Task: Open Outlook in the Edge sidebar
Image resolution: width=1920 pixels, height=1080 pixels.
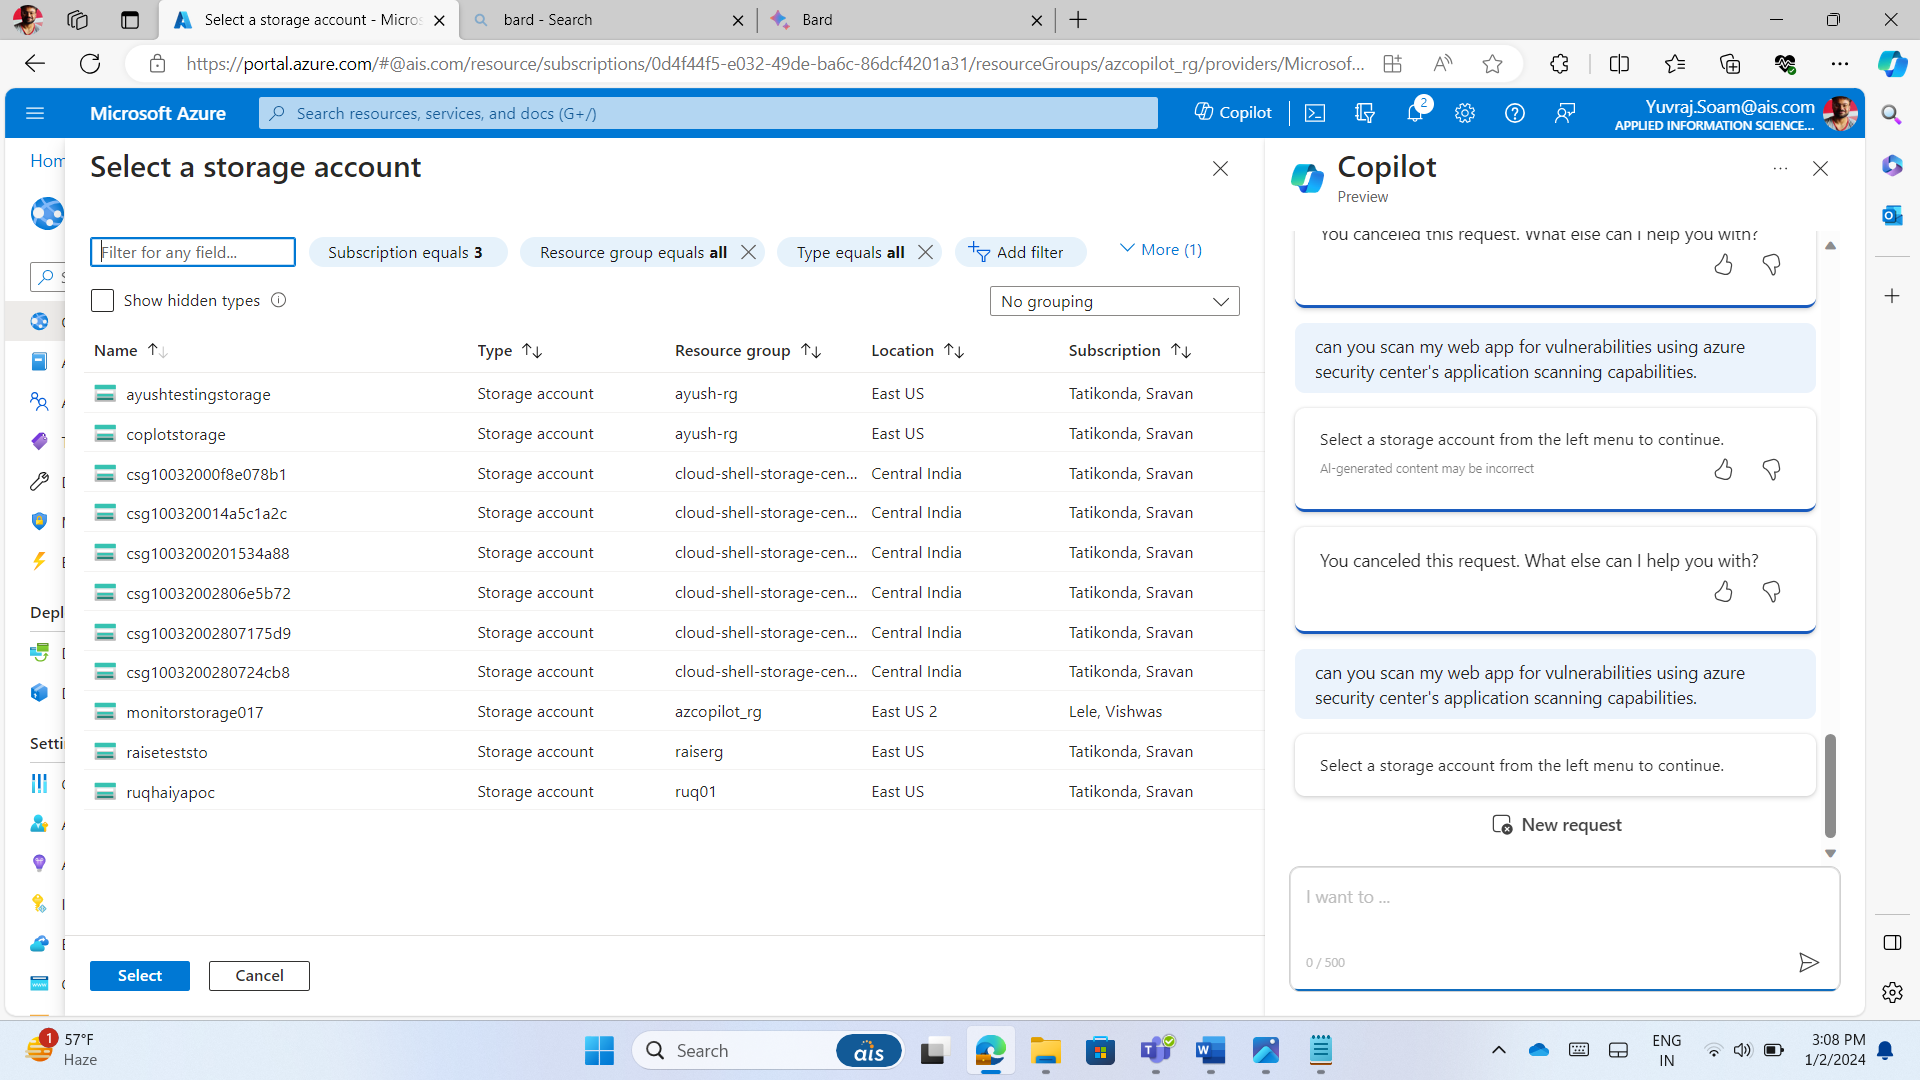Action: [x=1891, y=215]
